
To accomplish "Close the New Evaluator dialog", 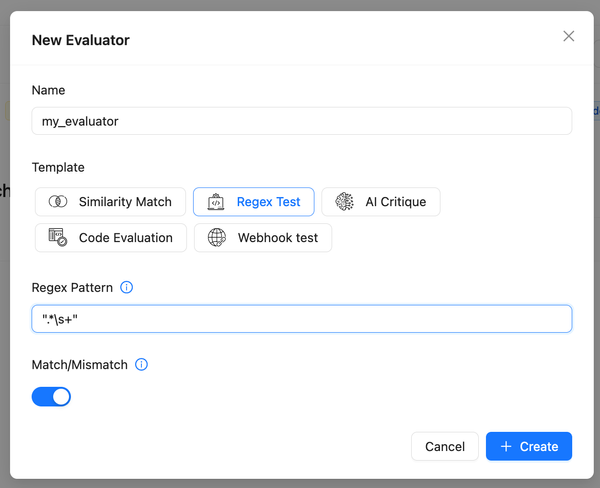I will pos(569,36).
